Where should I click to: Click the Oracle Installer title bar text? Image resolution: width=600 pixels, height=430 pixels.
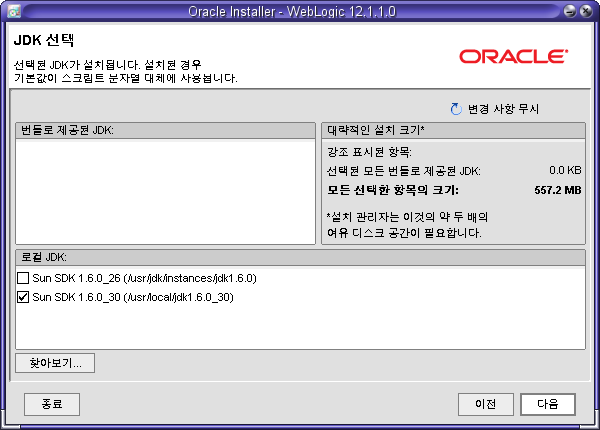(300, 10)
